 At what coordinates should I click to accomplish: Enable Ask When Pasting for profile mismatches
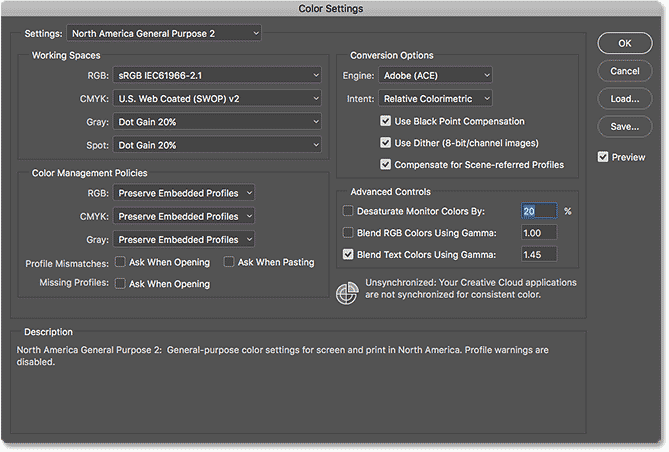(x=229, y=262)
